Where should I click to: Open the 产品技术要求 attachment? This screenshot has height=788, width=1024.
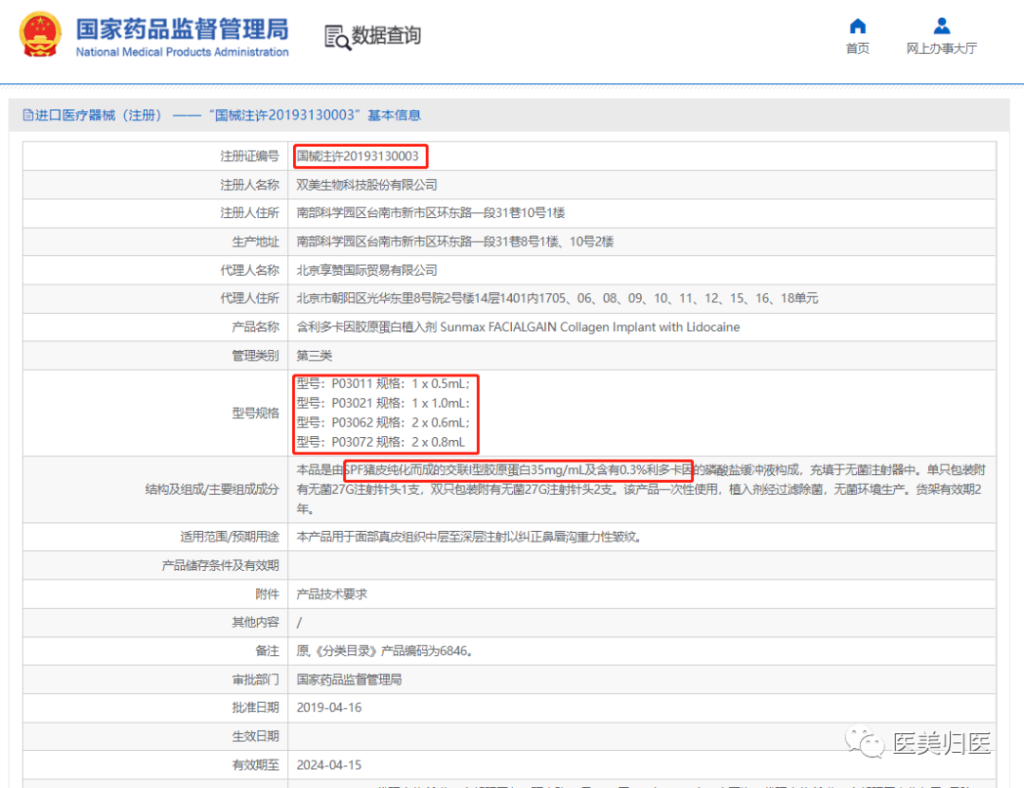pos(332,594)
